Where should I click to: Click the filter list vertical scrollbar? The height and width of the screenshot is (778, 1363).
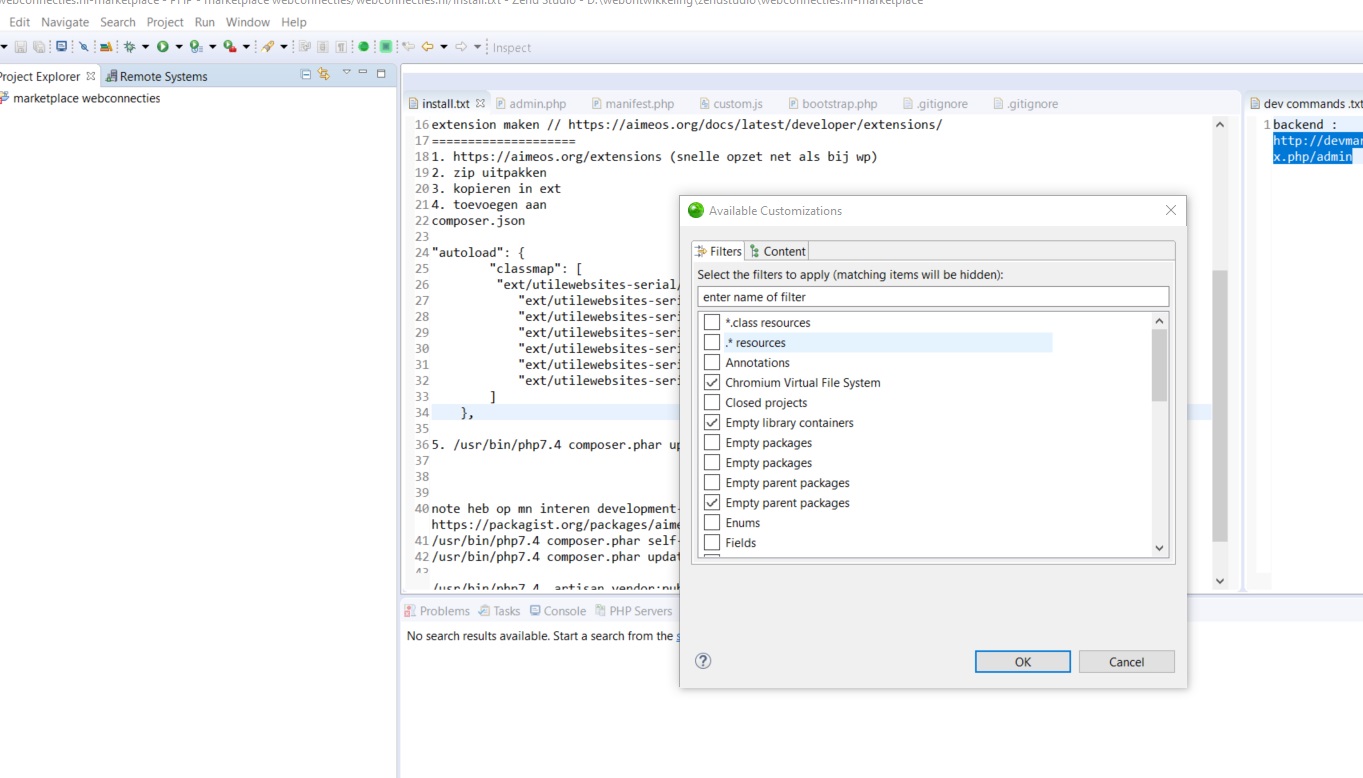click(x=1160, y=366)
